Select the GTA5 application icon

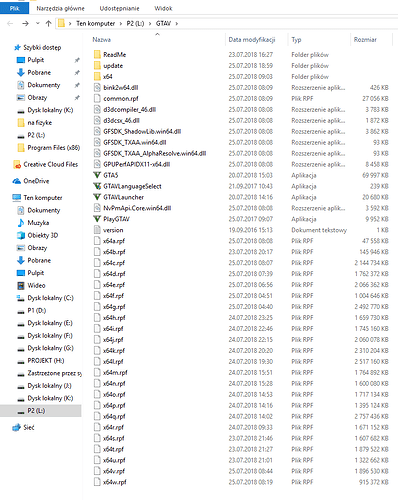[x=97, y=175]
